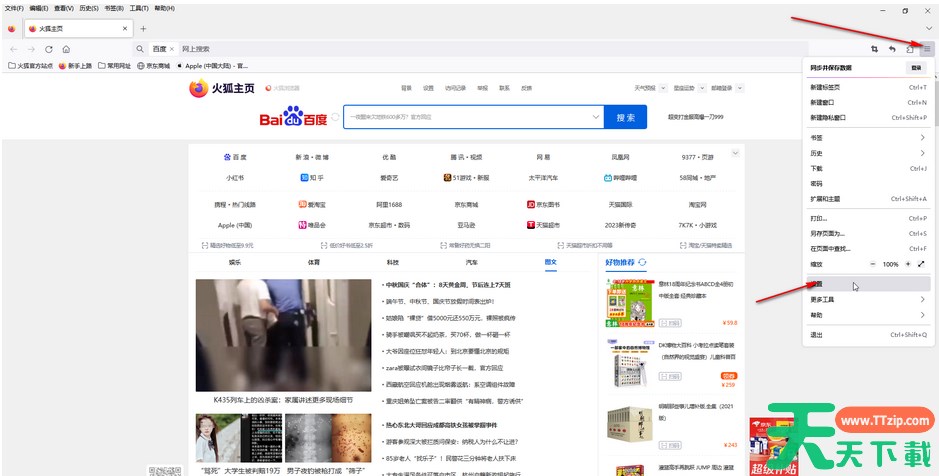Screen dimensions: 939x476
Task: Open the Baidu search suggestions dropdown
Action: (x=596, y=117)
